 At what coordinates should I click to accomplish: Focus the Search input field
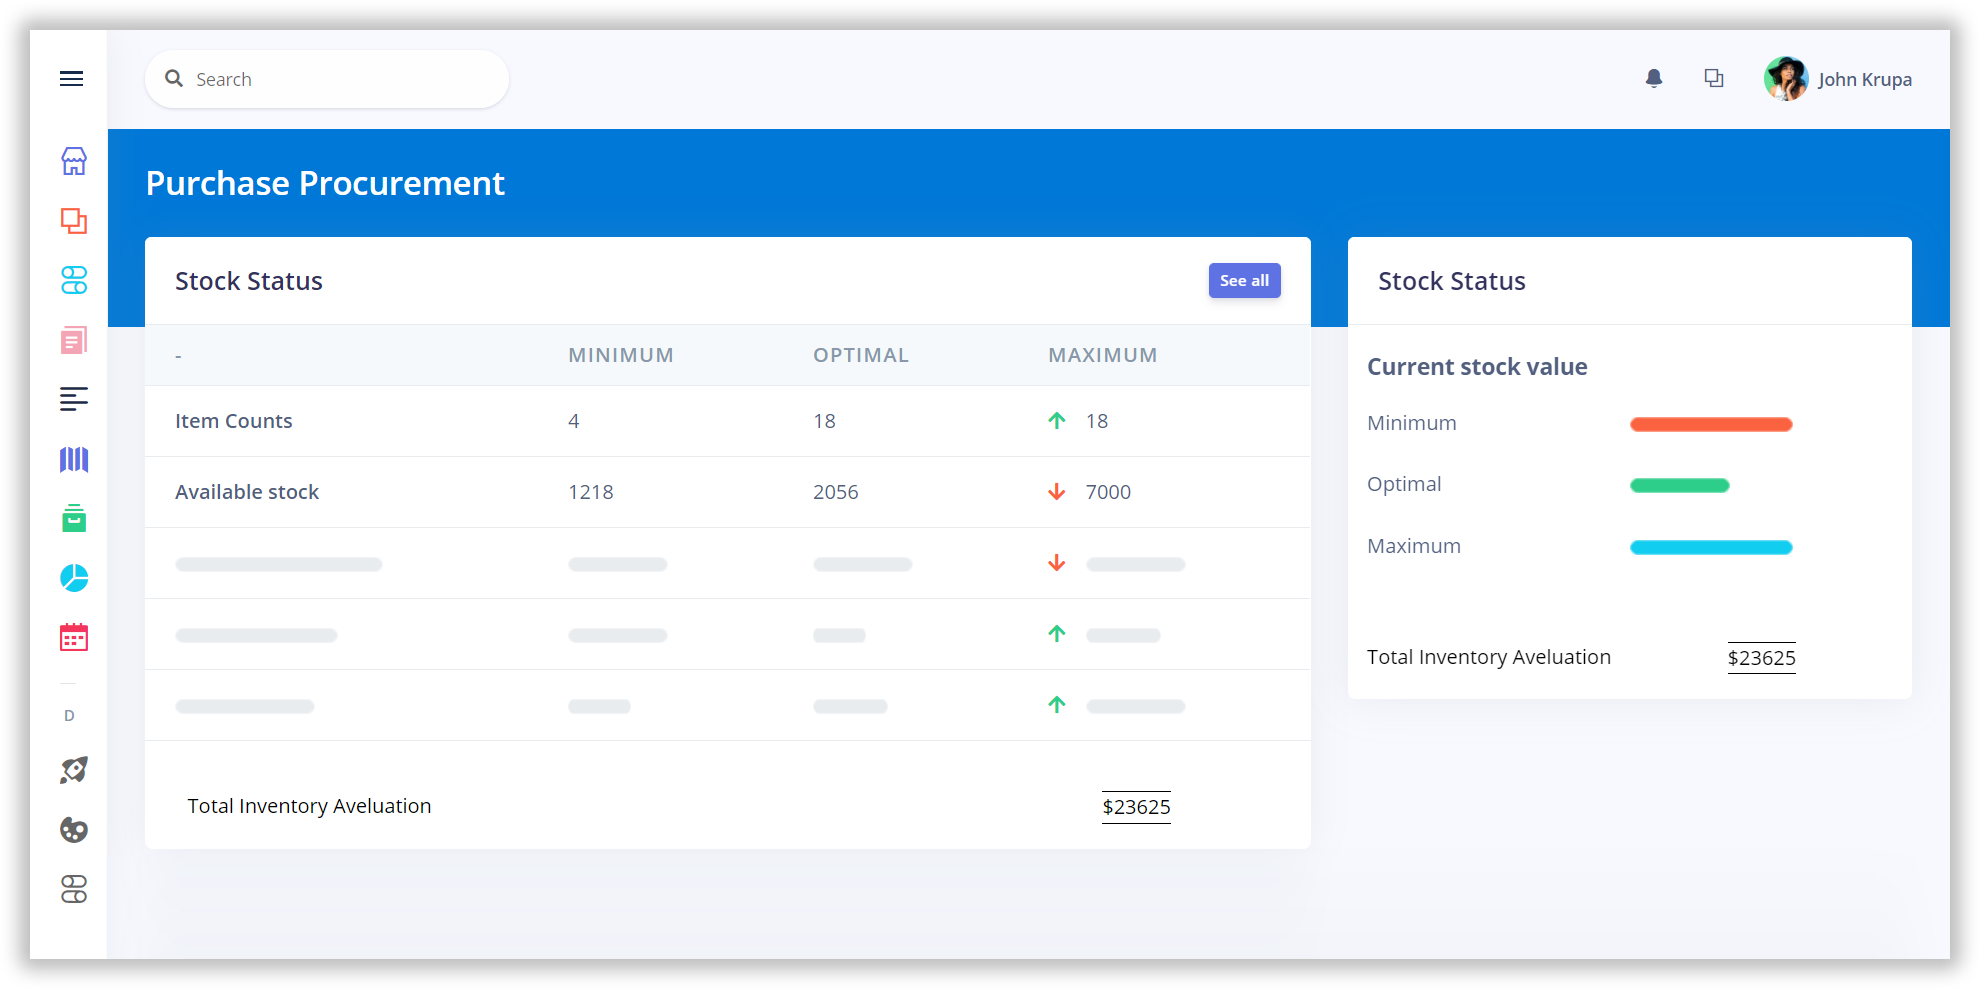click(327, 79)
